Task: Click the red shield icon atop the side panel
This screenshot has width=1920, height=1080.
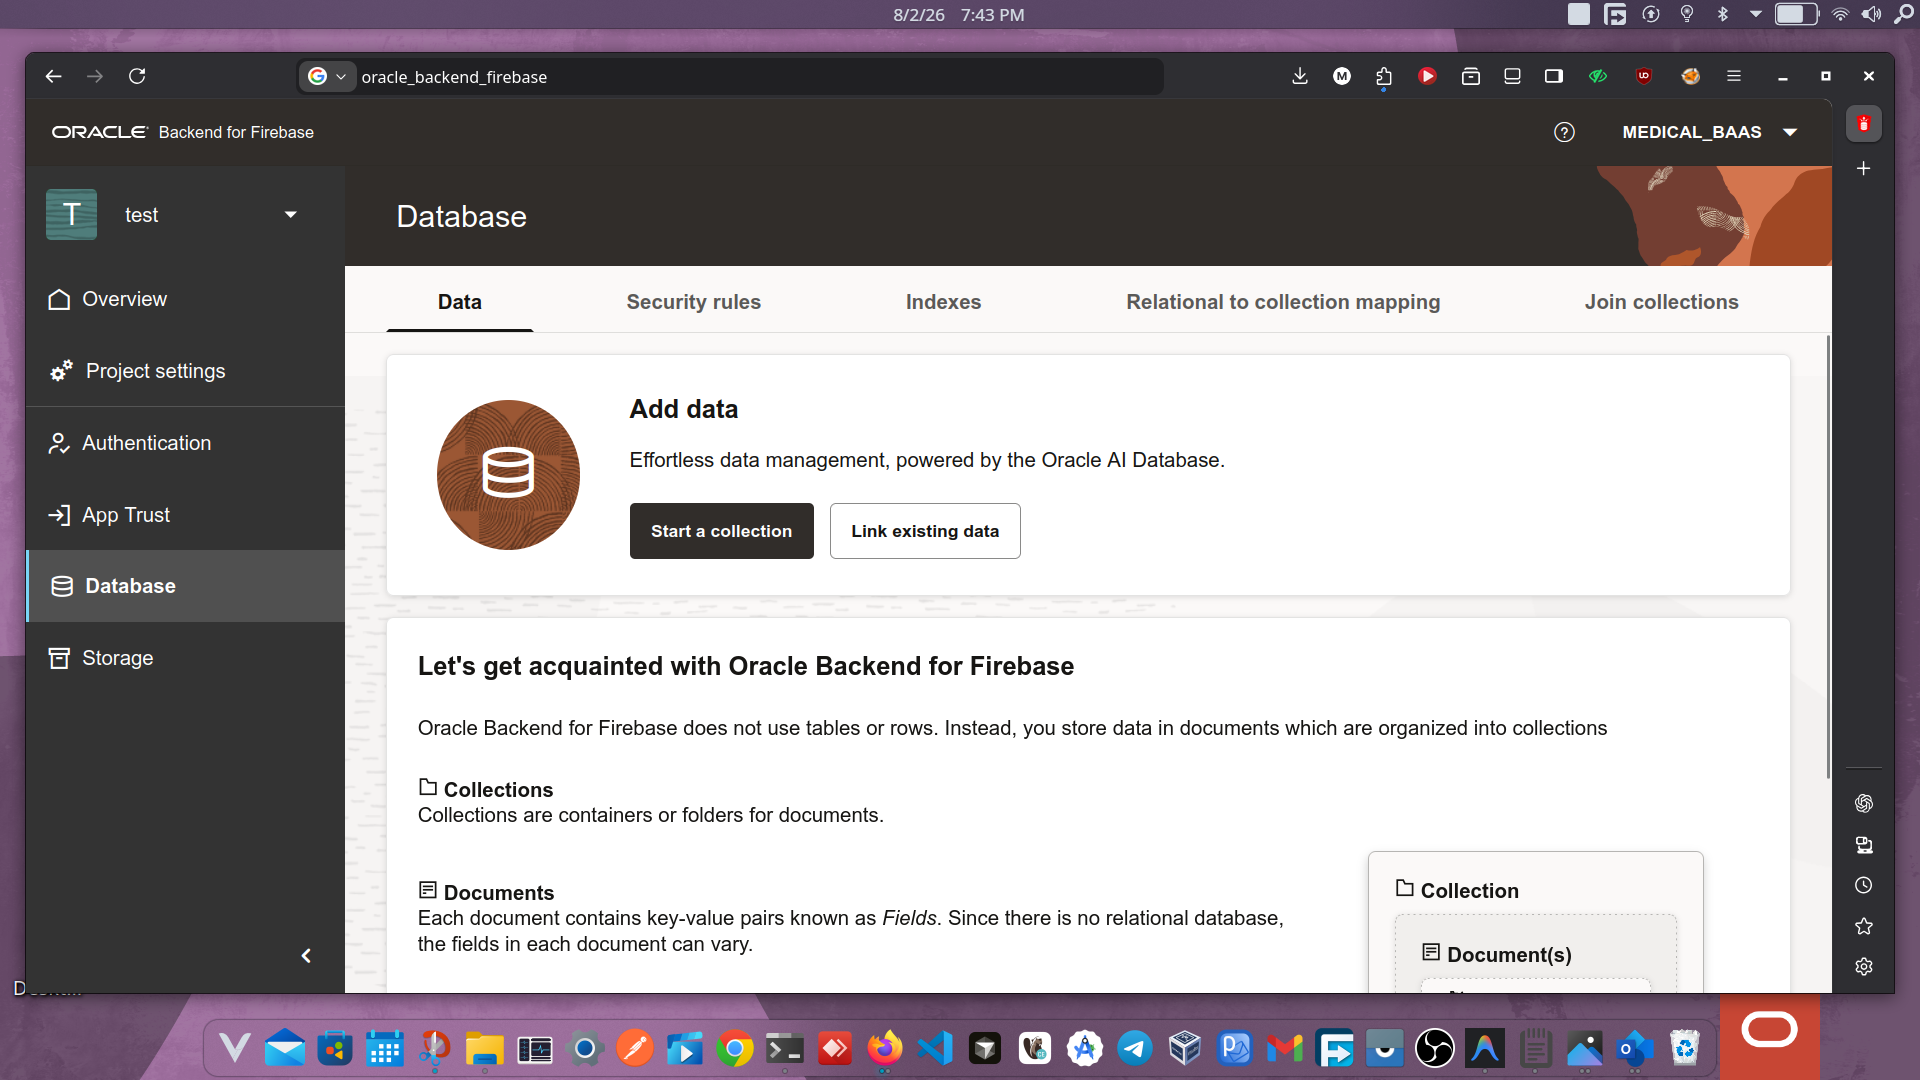Action: pyautogui.click(x=1863, y=124)
